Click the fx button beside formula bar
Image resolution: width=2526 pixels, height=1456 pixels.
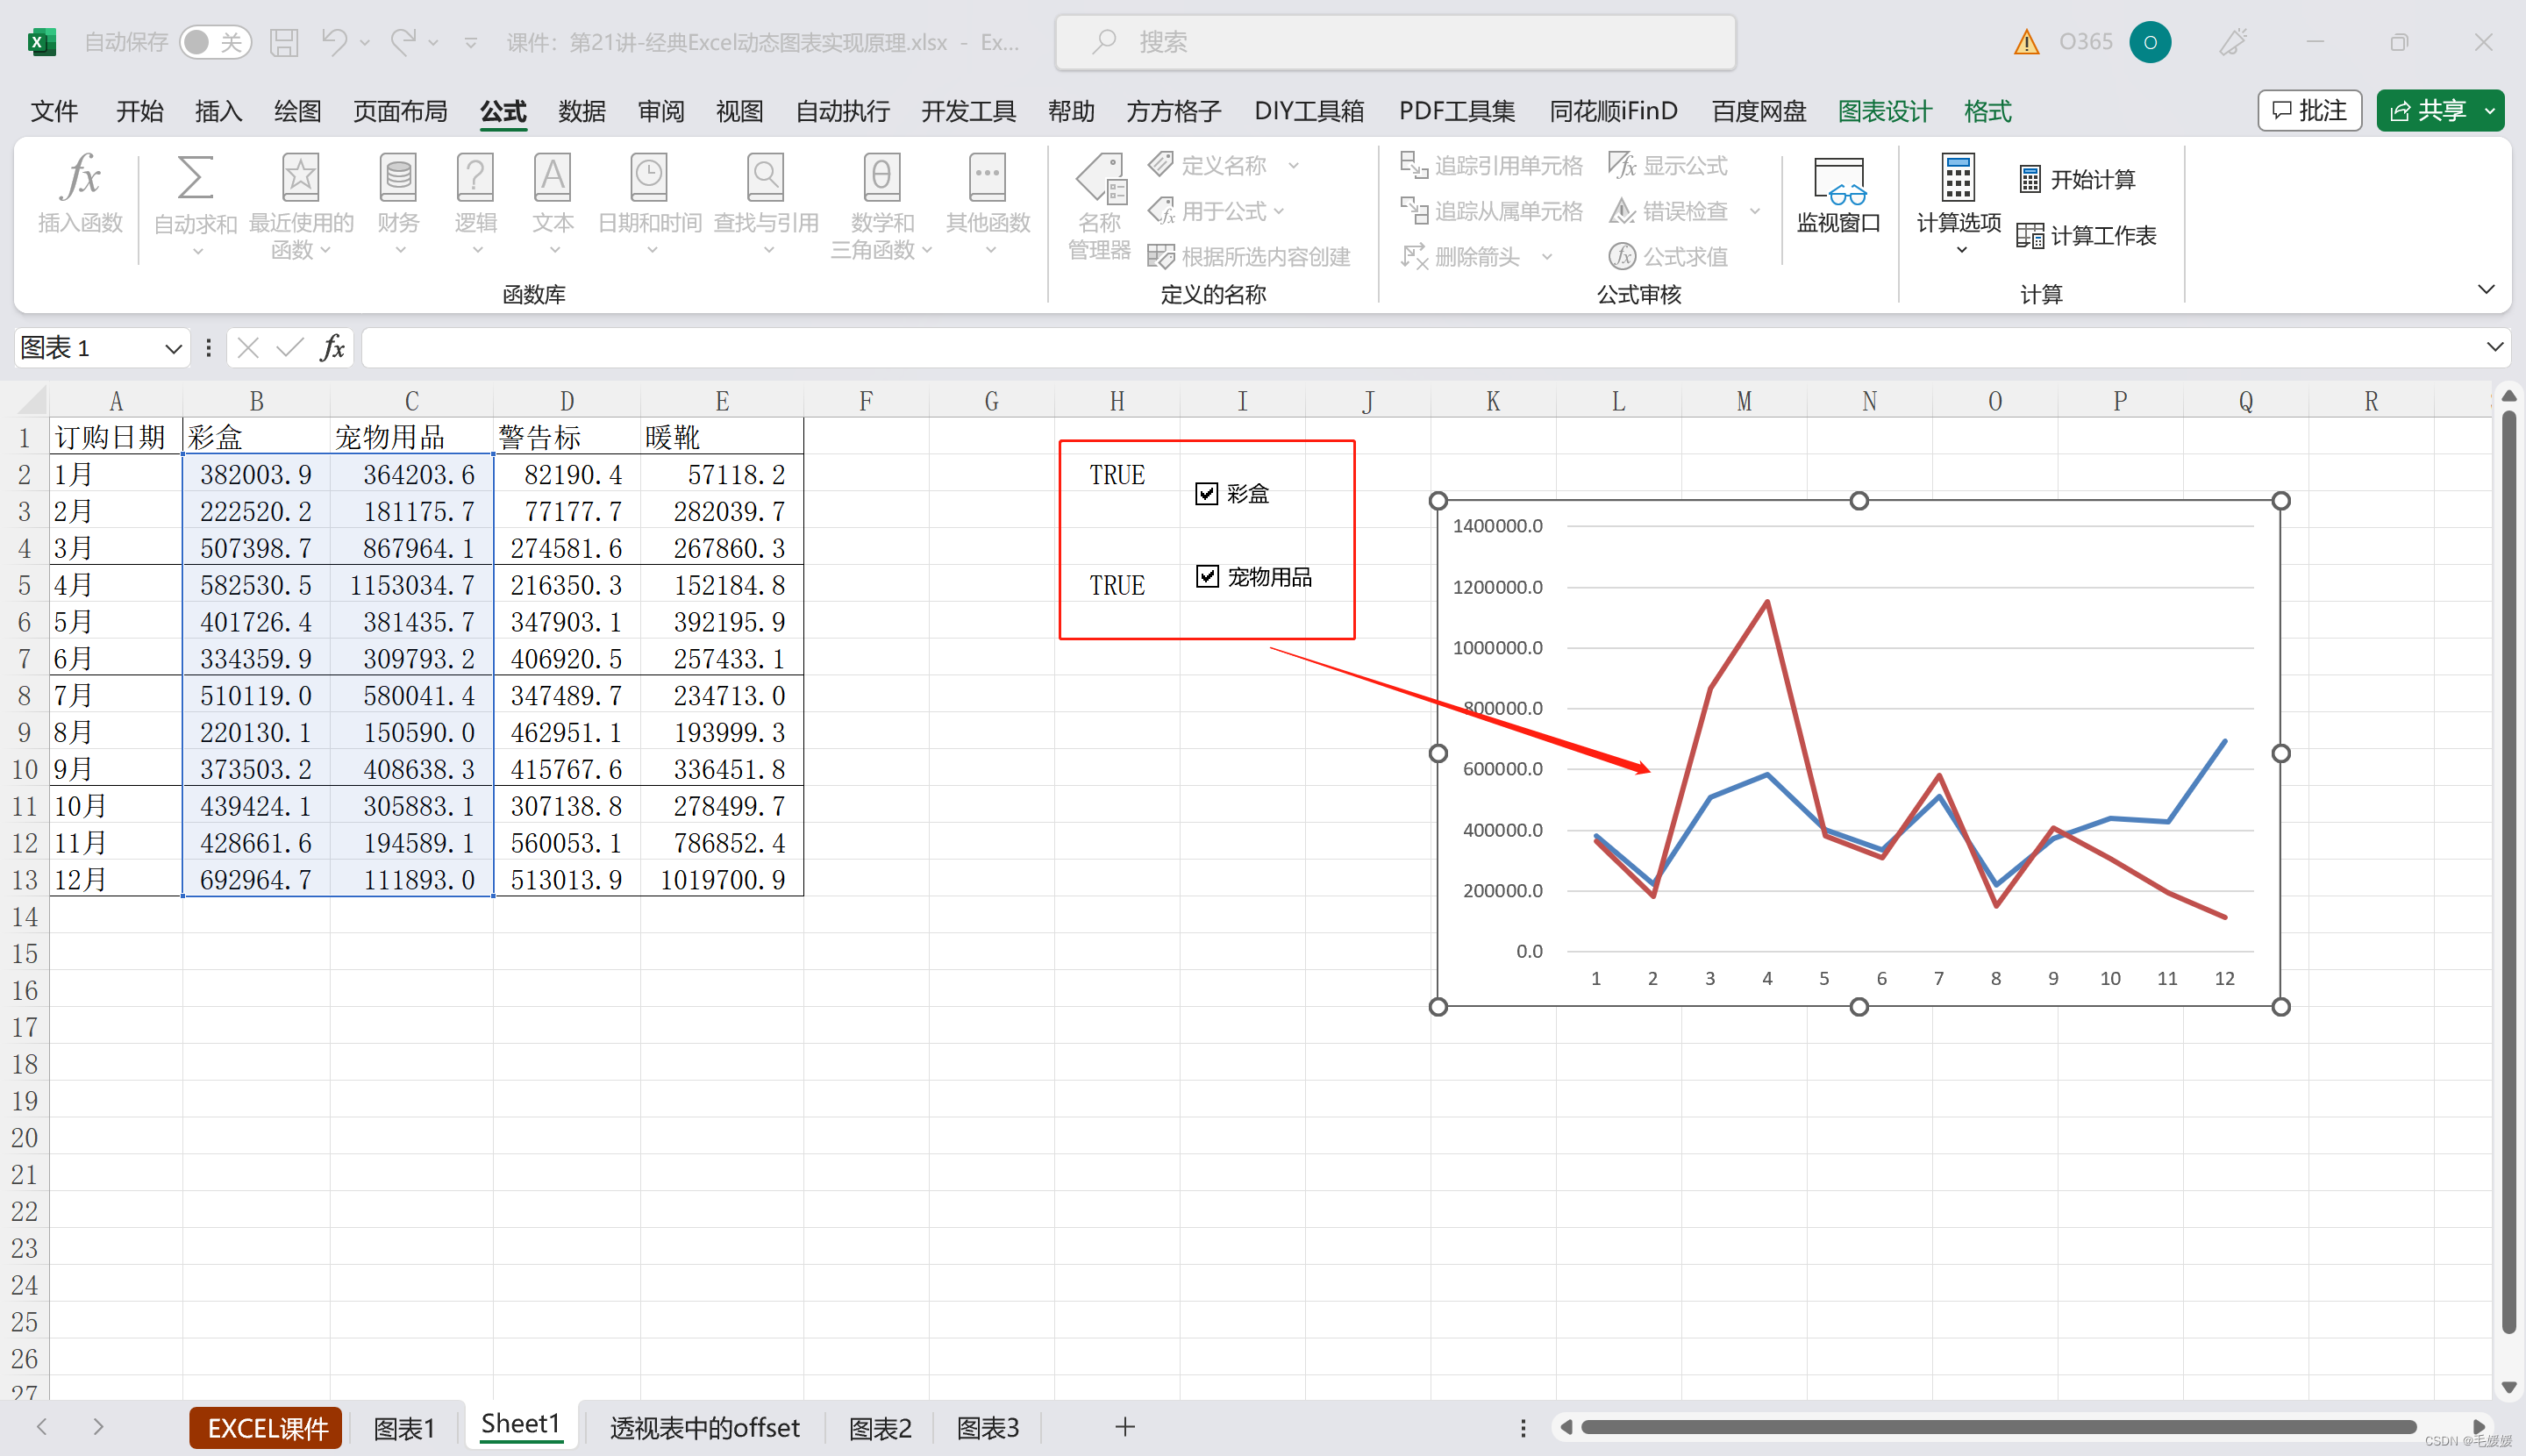tap(332, 348)
